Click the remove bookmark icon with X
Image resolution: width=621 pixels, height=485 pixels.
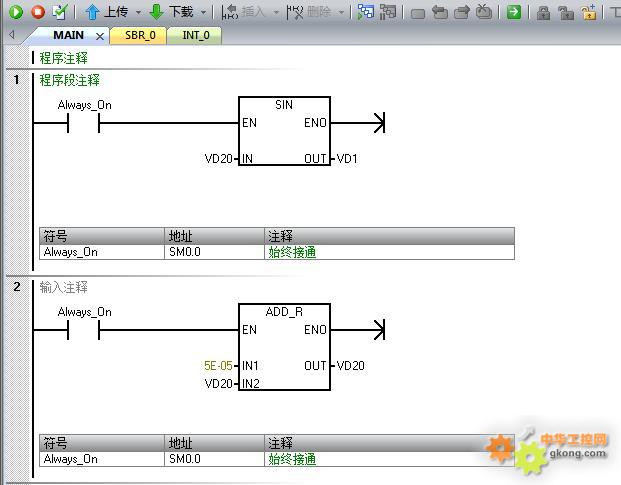pyautogui.click(x=484, y=12)
